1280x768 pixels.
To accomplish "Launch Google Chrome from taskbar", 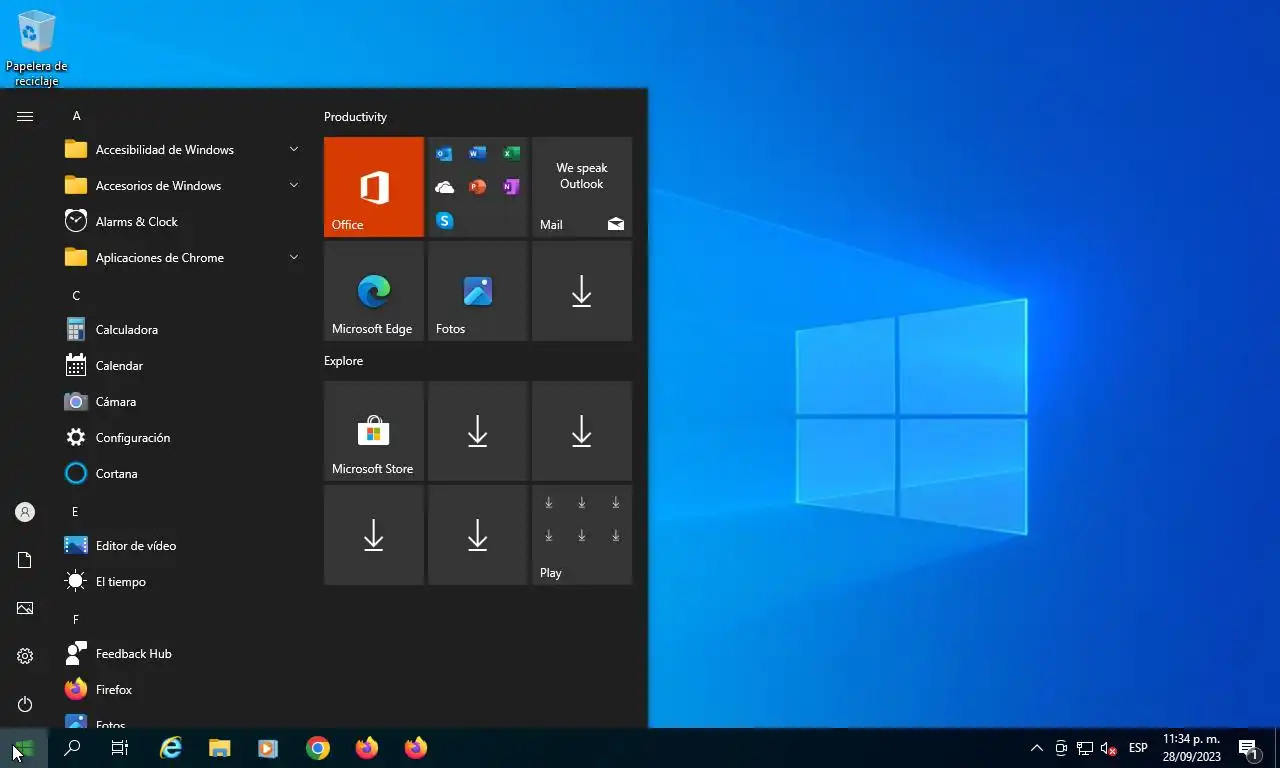I will coord(318,748).
